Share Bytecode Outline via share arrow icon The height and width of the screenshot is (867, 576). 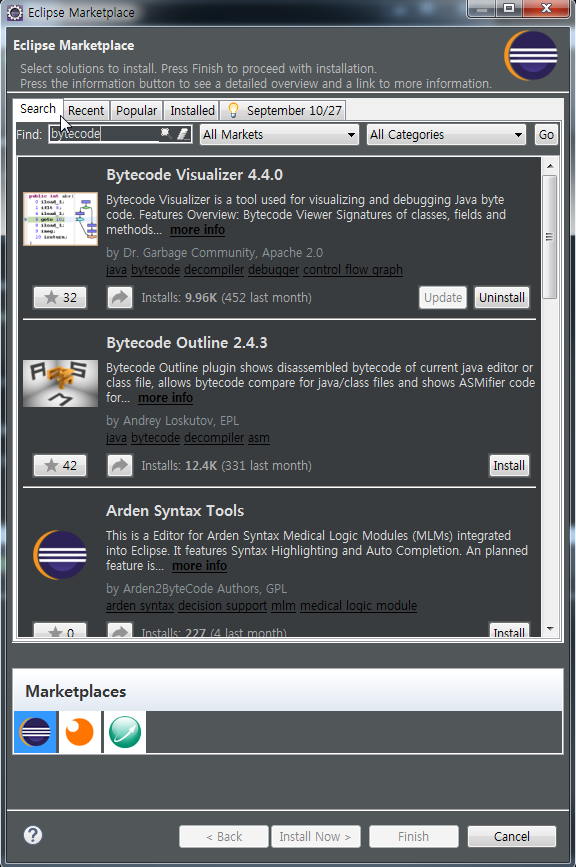point(120,466)
